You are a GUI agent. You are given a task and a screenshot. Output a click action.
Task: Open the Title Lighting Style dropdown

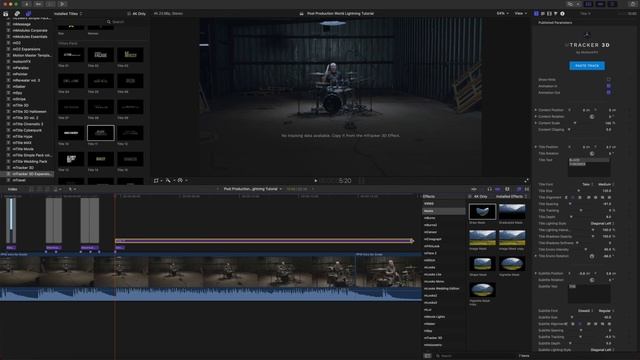coord(602,223)
